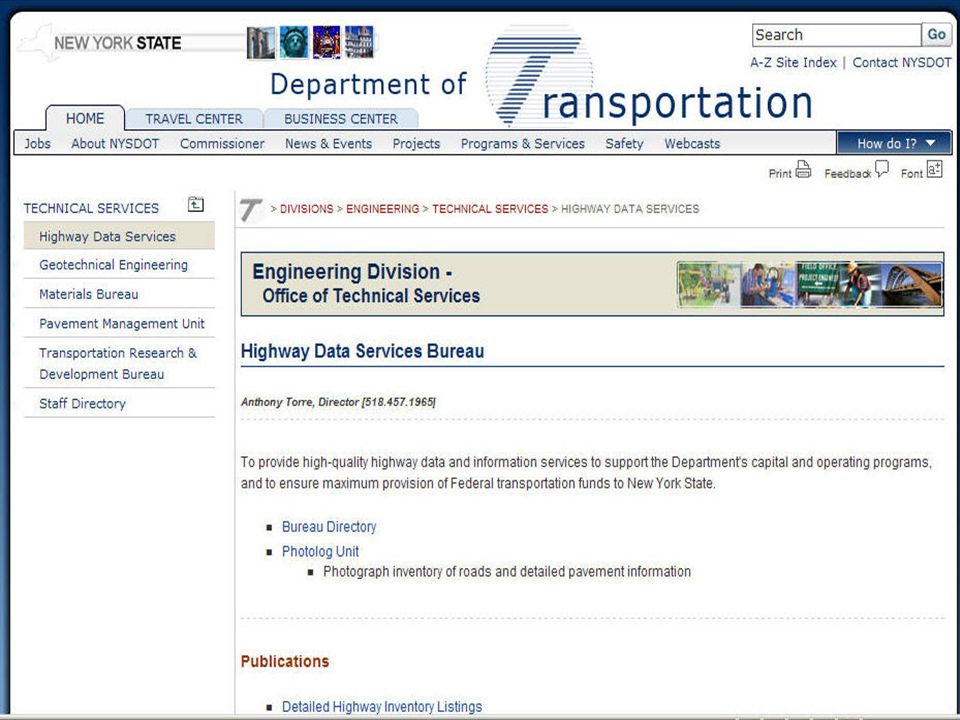Open the Photolog Unit link
This screenshot has height=720, width=960.
tap(320, 551)
